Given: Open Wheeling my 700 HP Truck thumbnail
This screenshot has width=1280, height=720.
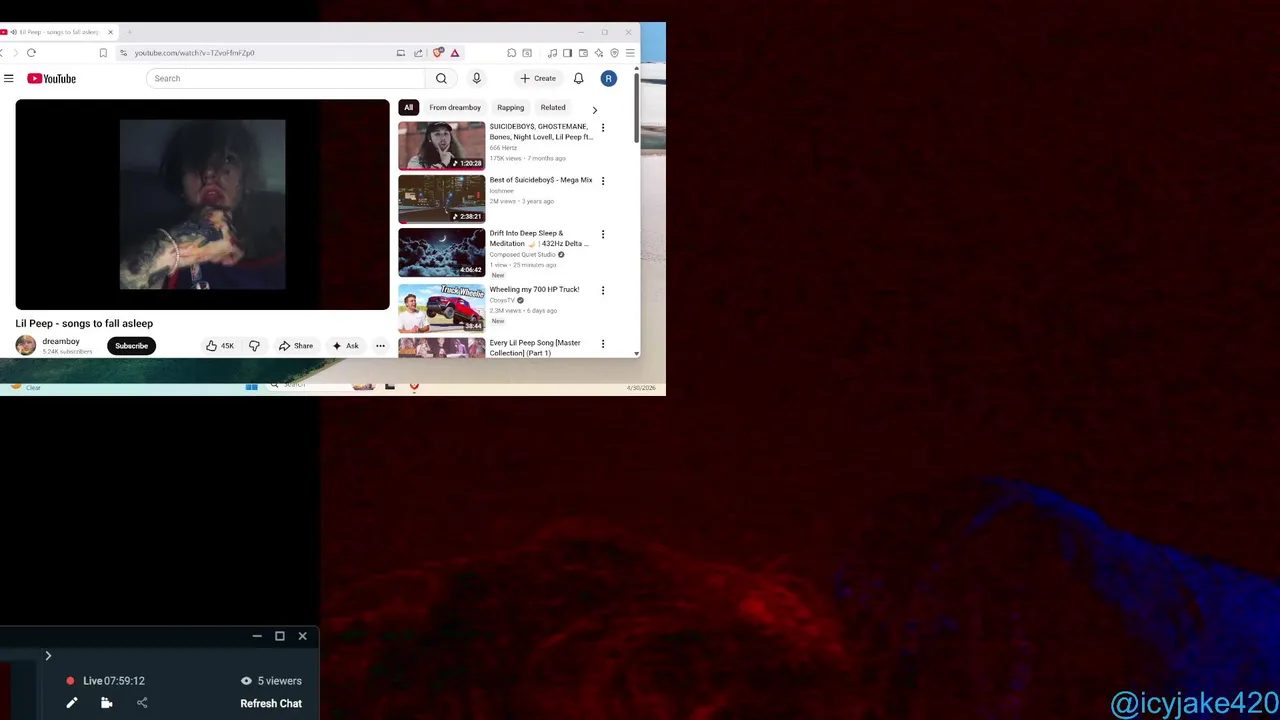Looking at the screenshot, I should (441, 307).
